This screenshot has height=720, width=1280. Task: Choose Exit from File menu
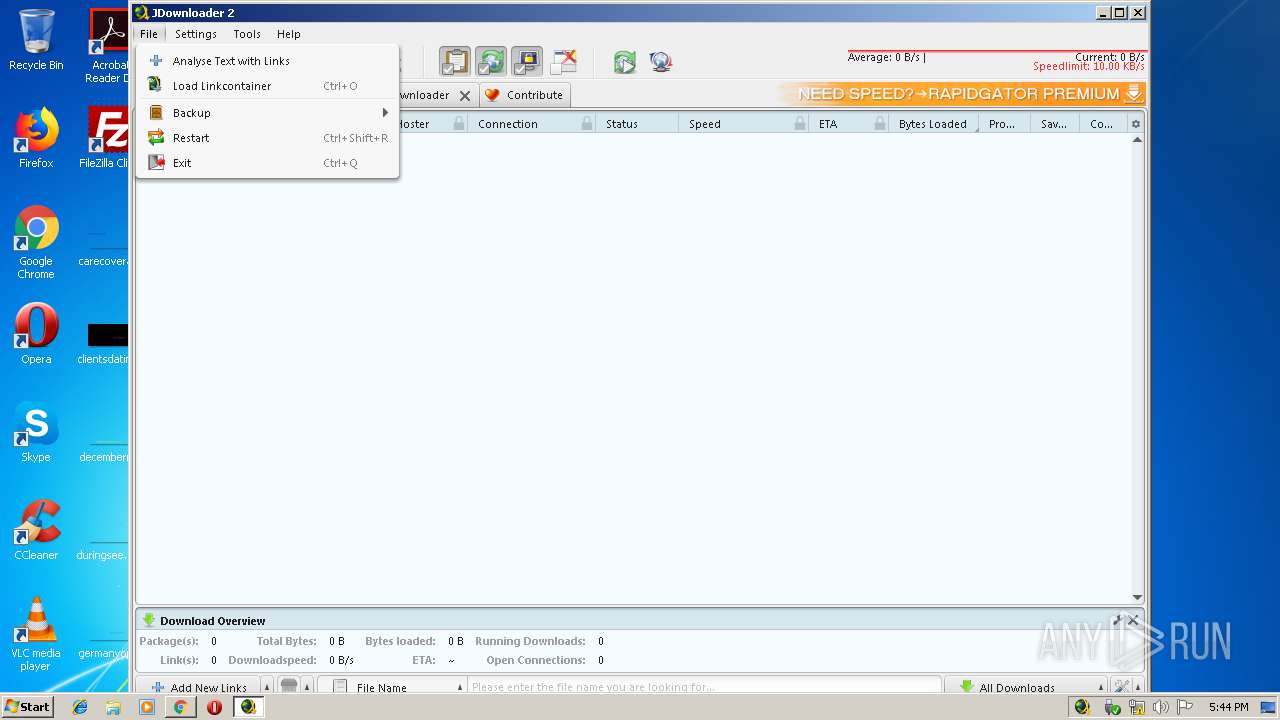(x=267, y=163)
